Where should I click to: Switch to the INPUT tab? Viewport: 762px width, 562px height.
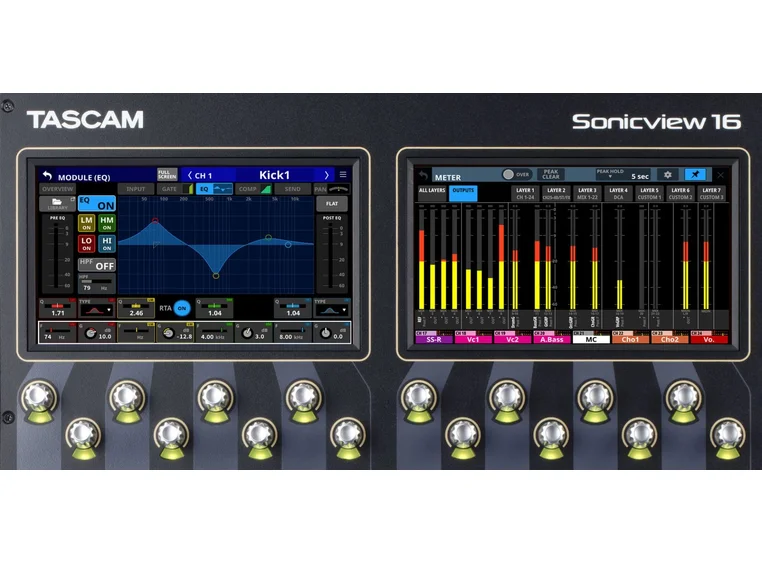(x=136, y=189)
